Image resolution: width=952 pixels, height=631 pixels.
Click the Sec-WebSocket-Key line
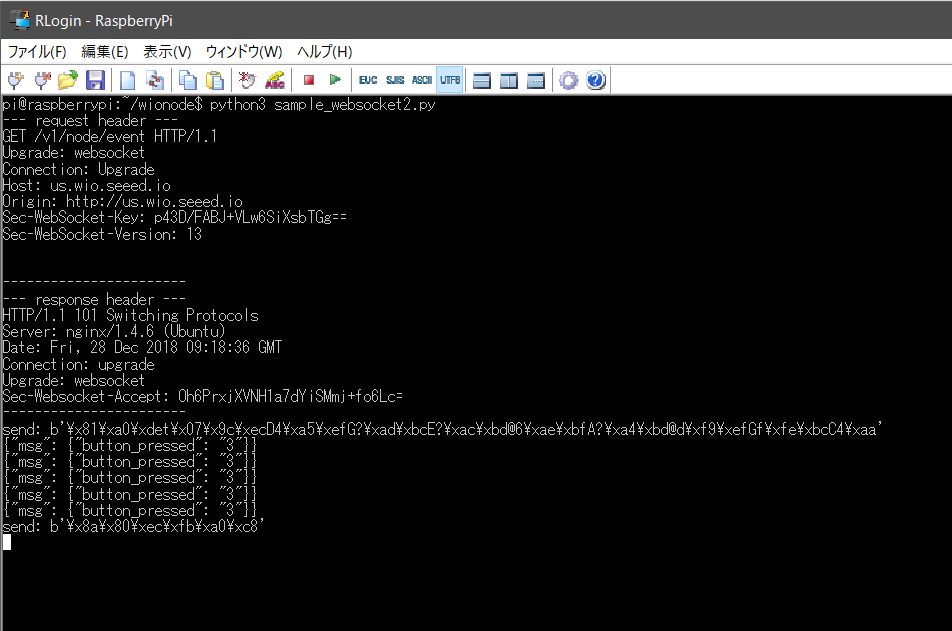(x=174, y=217)
